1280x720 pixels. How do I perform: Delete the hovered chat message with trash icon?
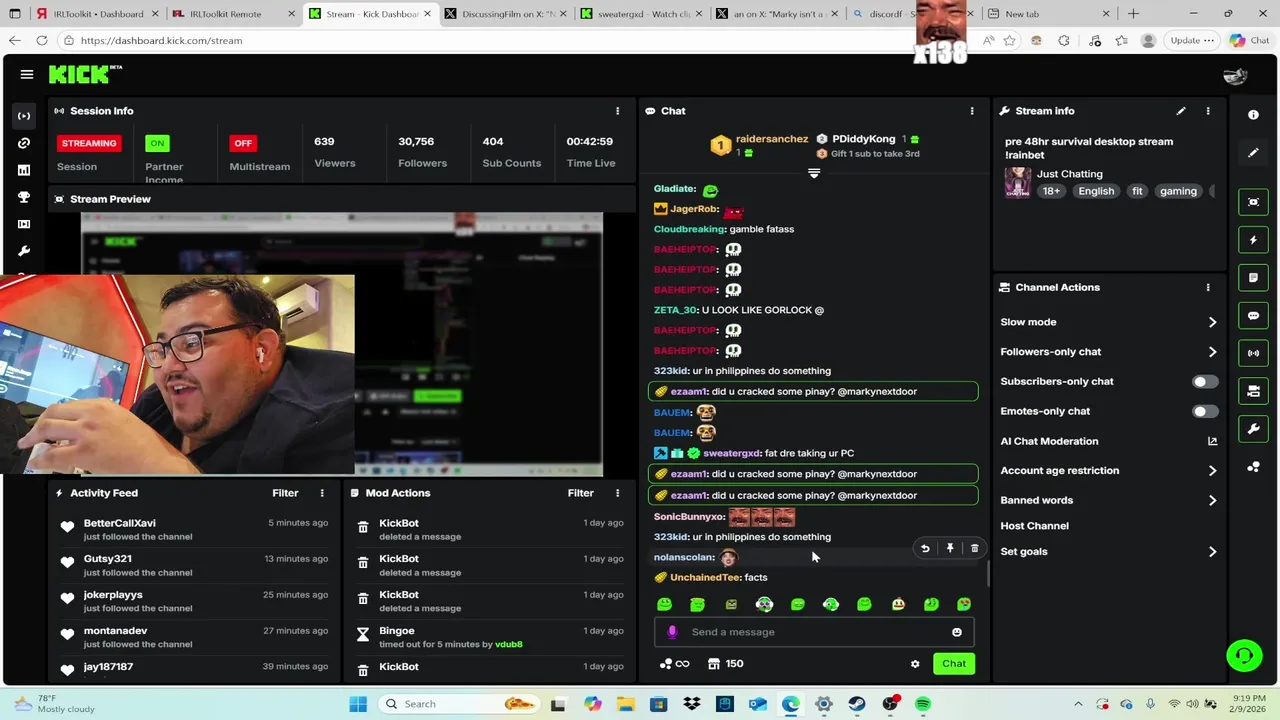[x=975, y=548]
